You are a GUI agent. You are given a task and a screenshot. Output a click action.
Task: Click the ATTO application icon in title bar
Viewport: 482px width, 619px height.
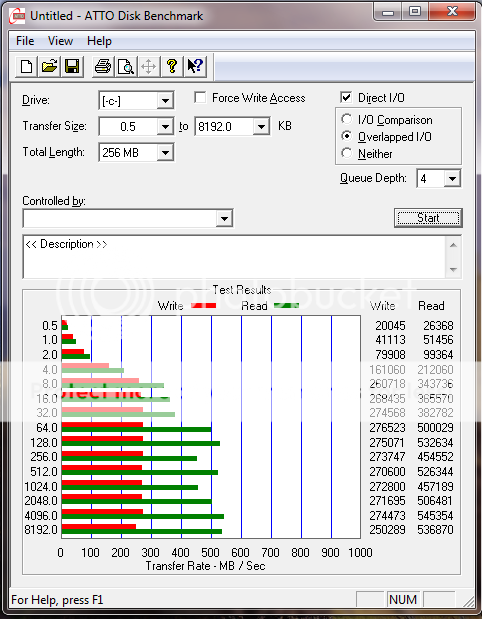[18, 16]
